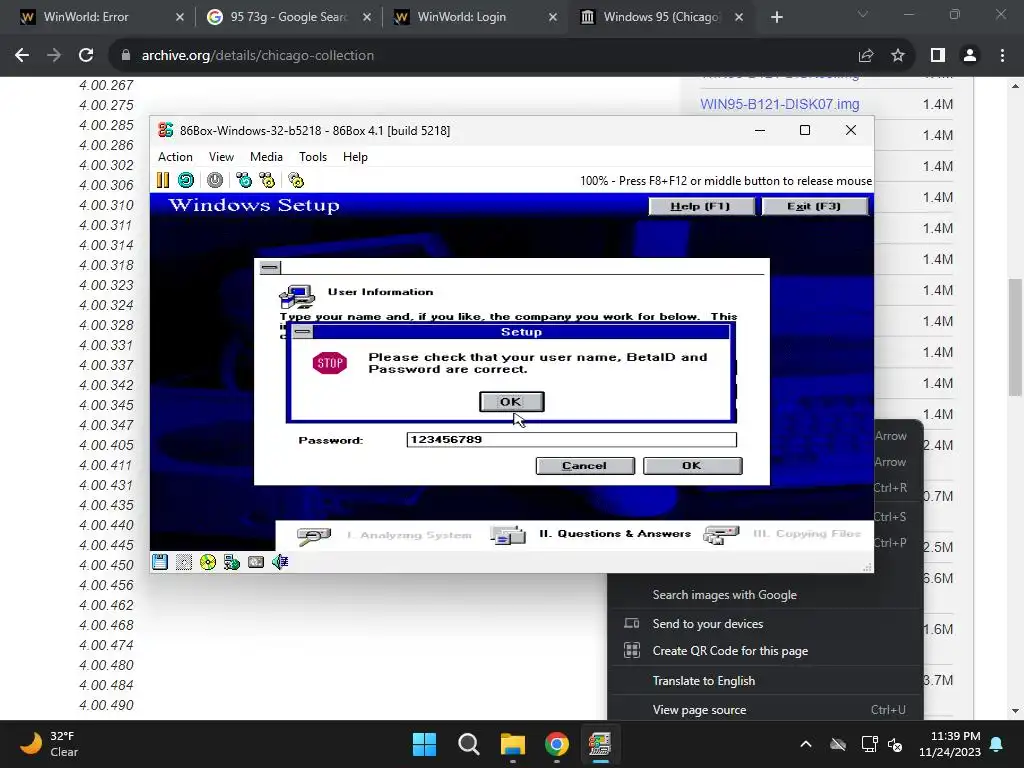Open the Action menu in 86Box
Viewport: 1024px width, 768px height.
[x=175, y=157]
